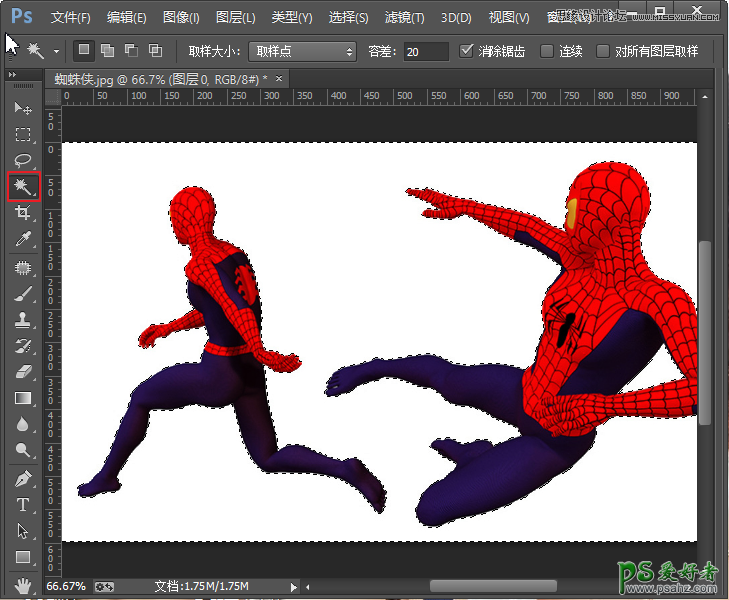Select the Path Selection tool
The image size is (729, 600).
[x=23, y=531]
